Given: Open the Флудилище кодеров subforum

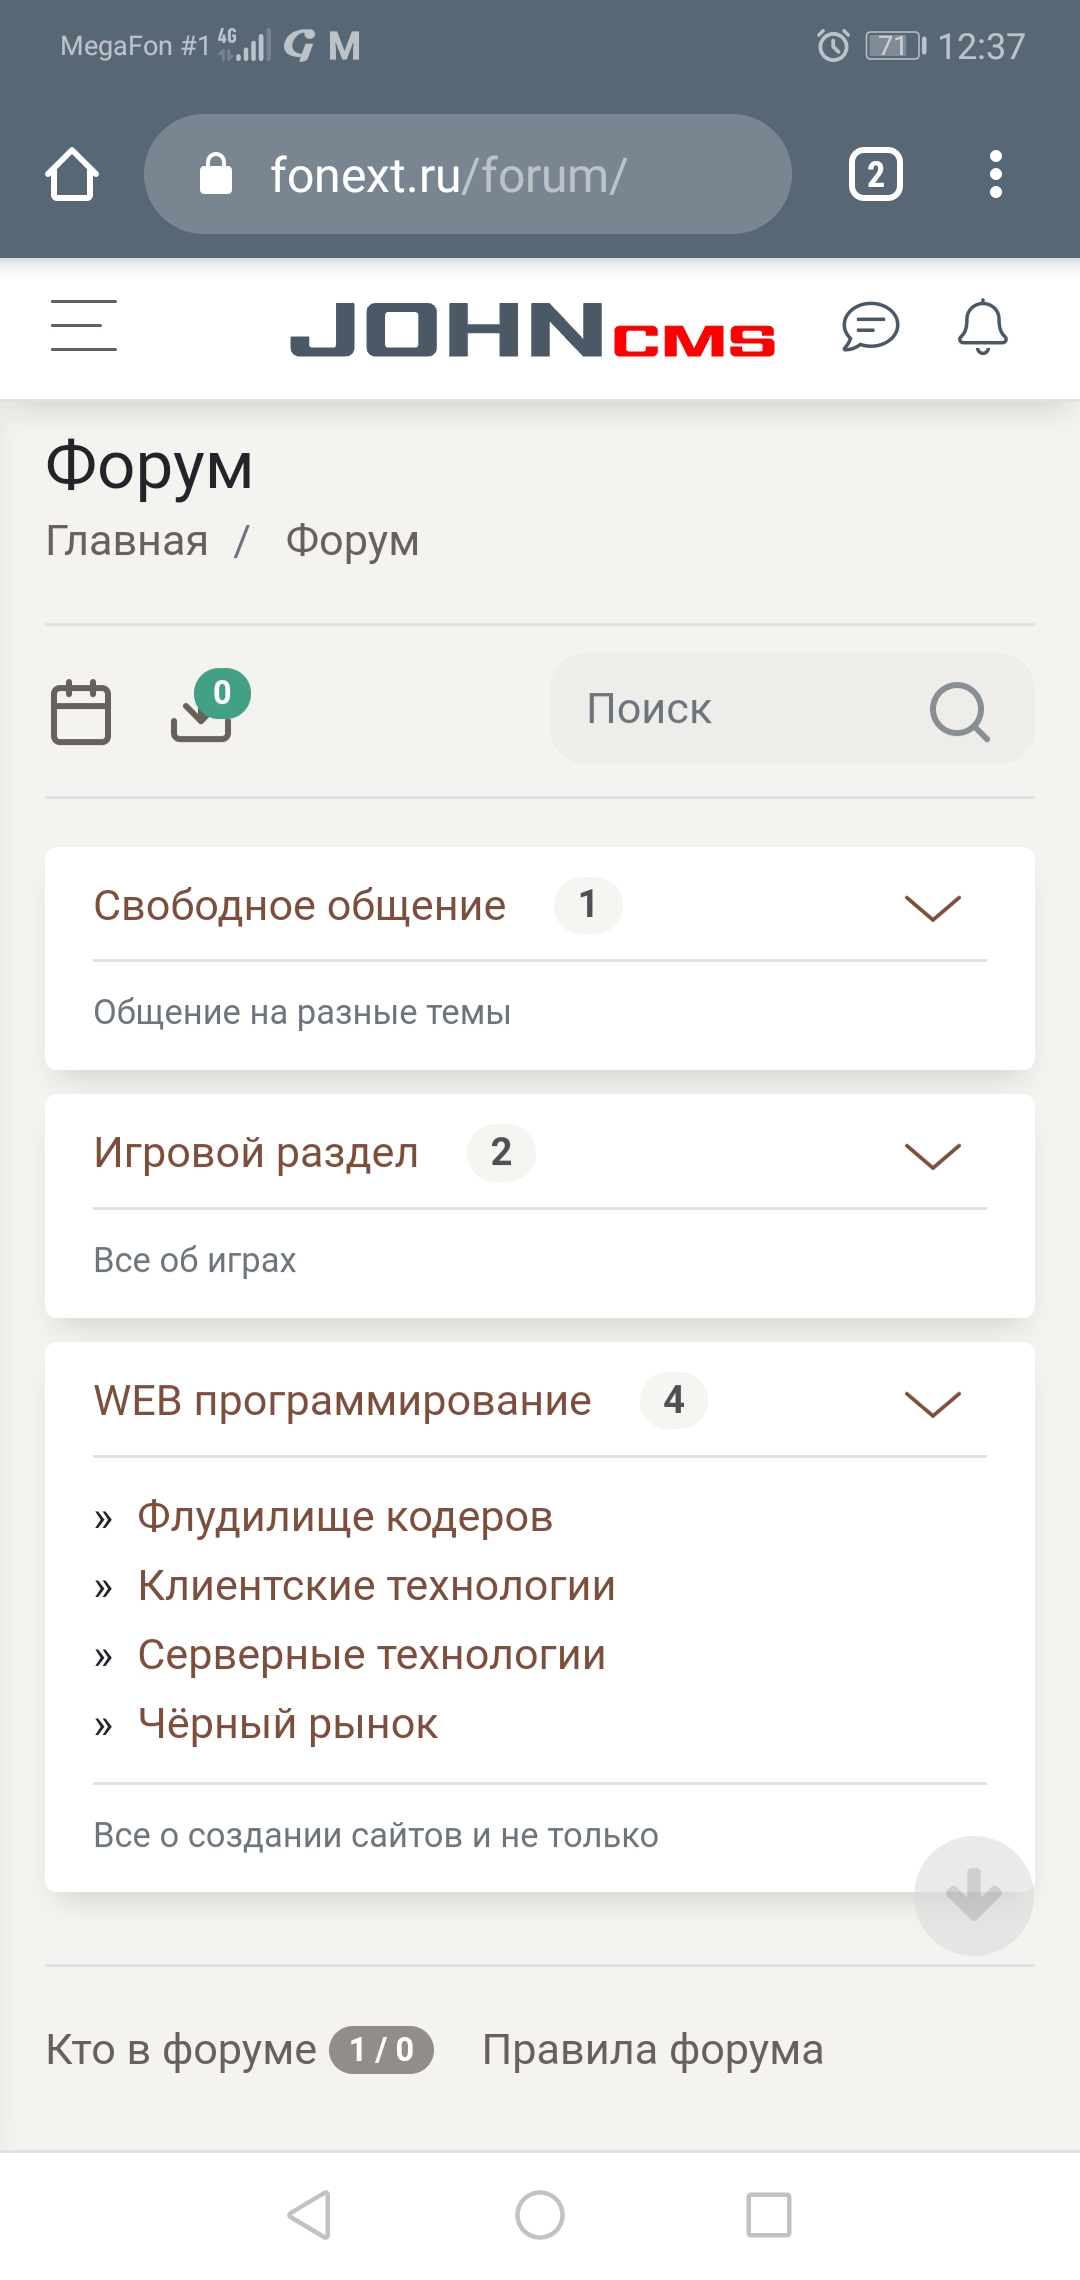Looking at the screenshot, I should pos(345,1517).
